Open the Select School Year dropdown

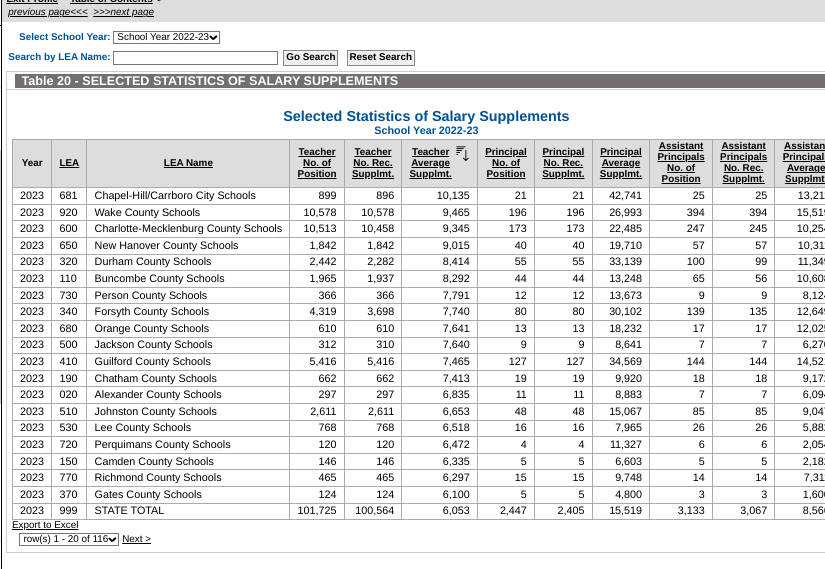[166, 37]
